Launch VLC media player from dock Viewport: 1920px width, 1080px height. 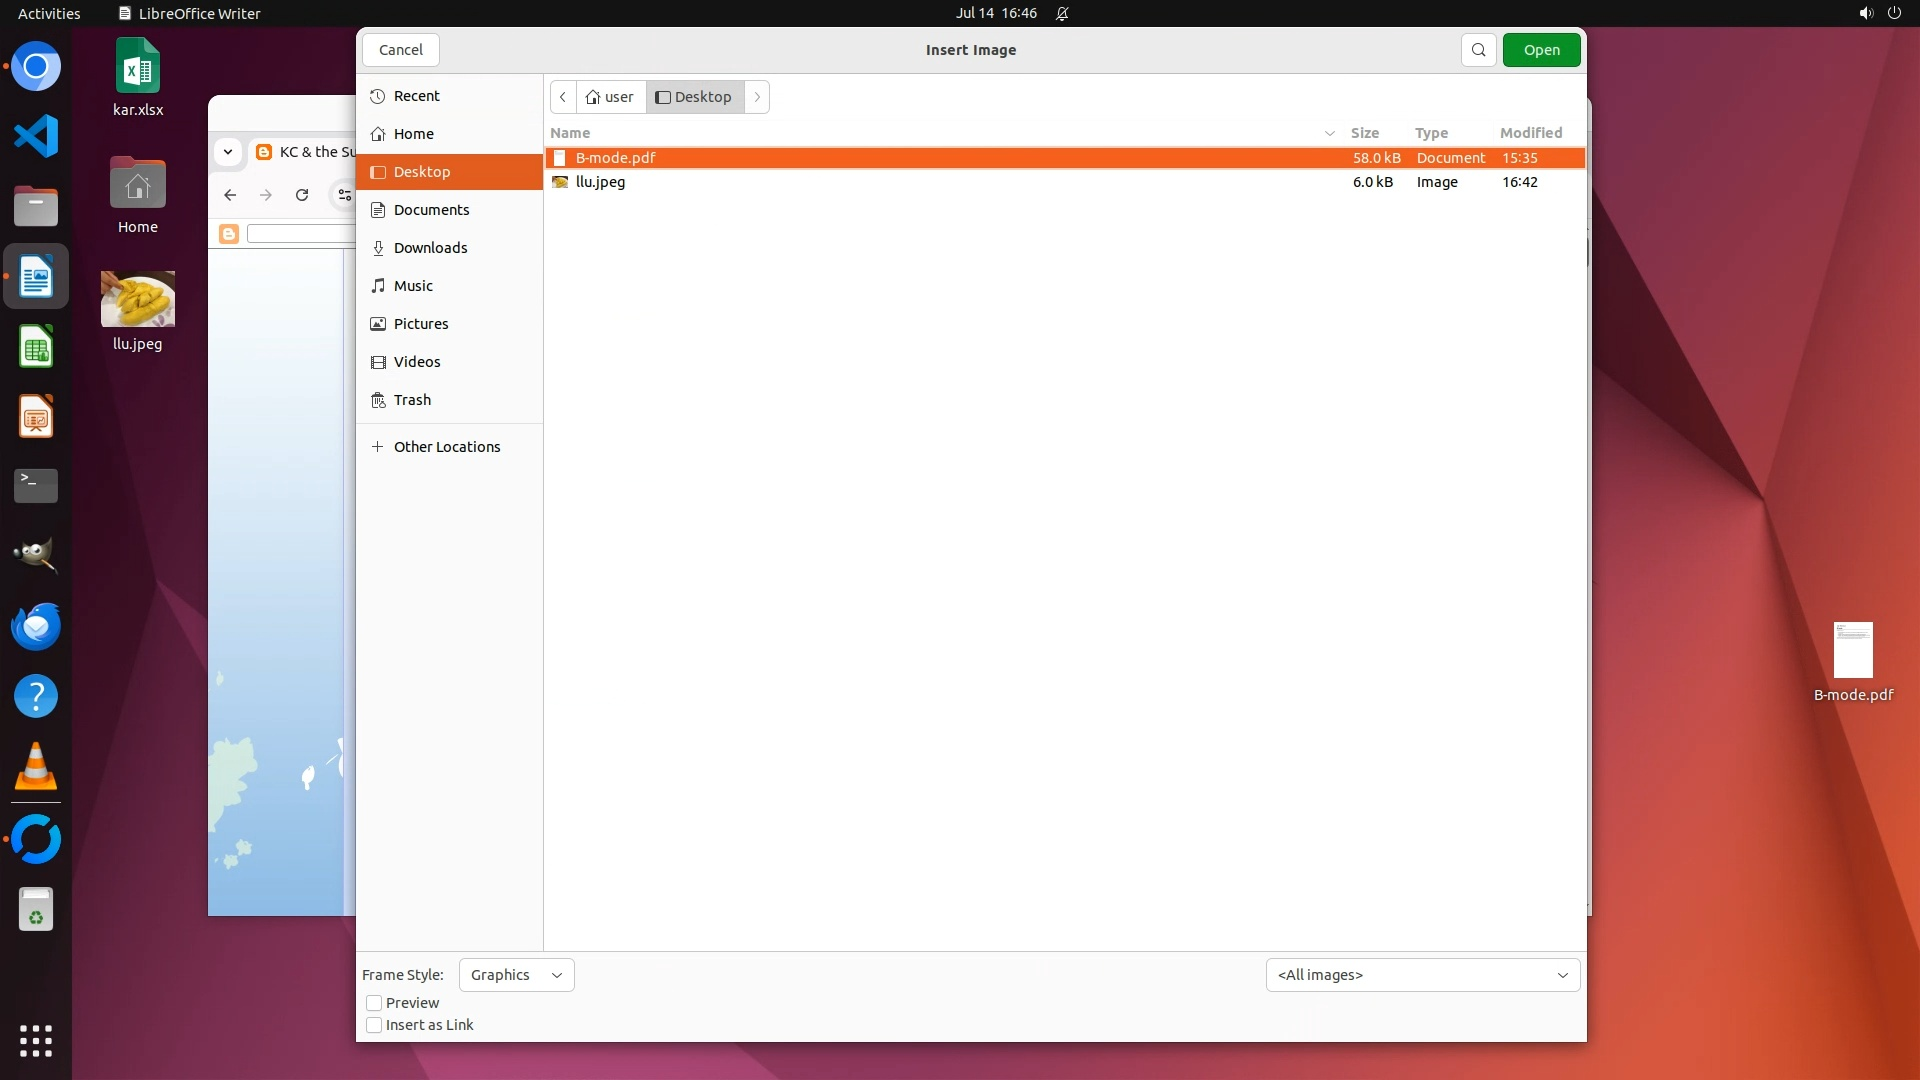click(x=36, y=767)
